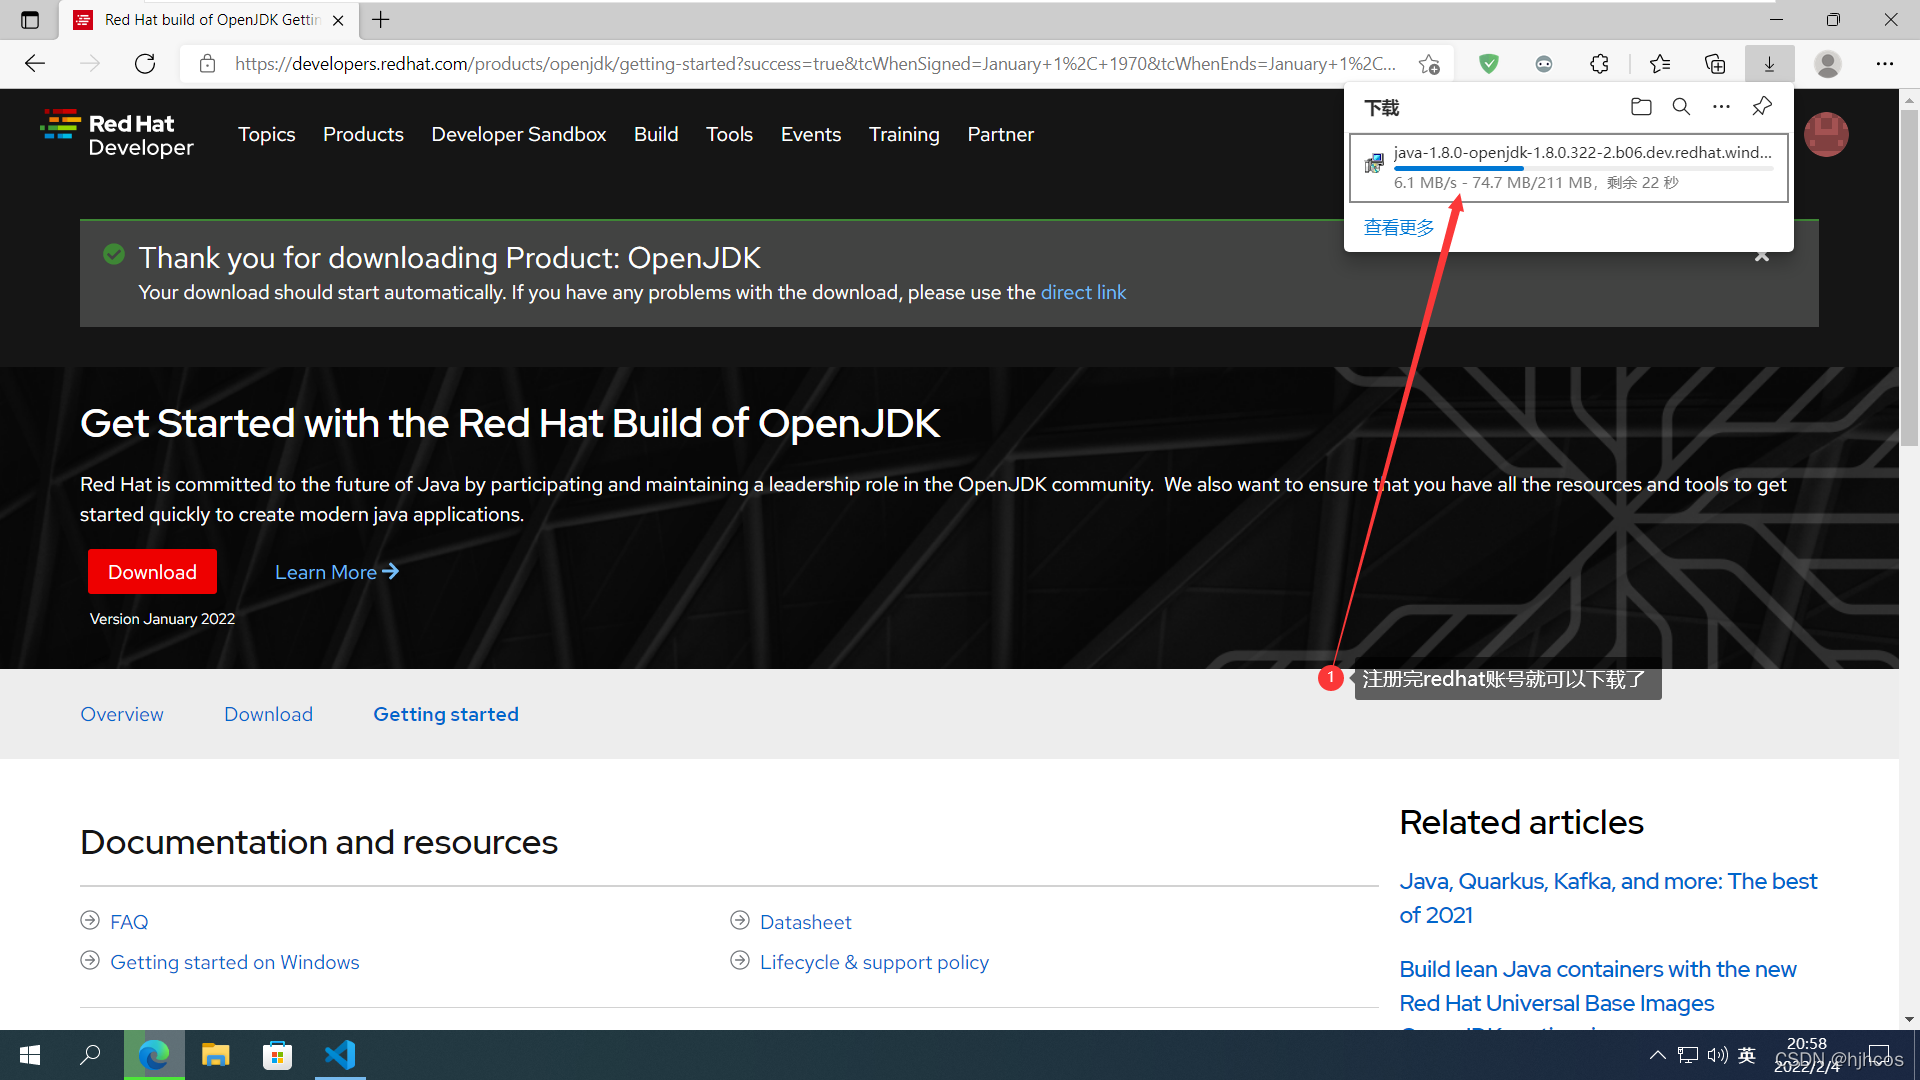This screenshot has height=1080, width=1920.
Task: Click the download progress bar
Action: pos(1583,168)
